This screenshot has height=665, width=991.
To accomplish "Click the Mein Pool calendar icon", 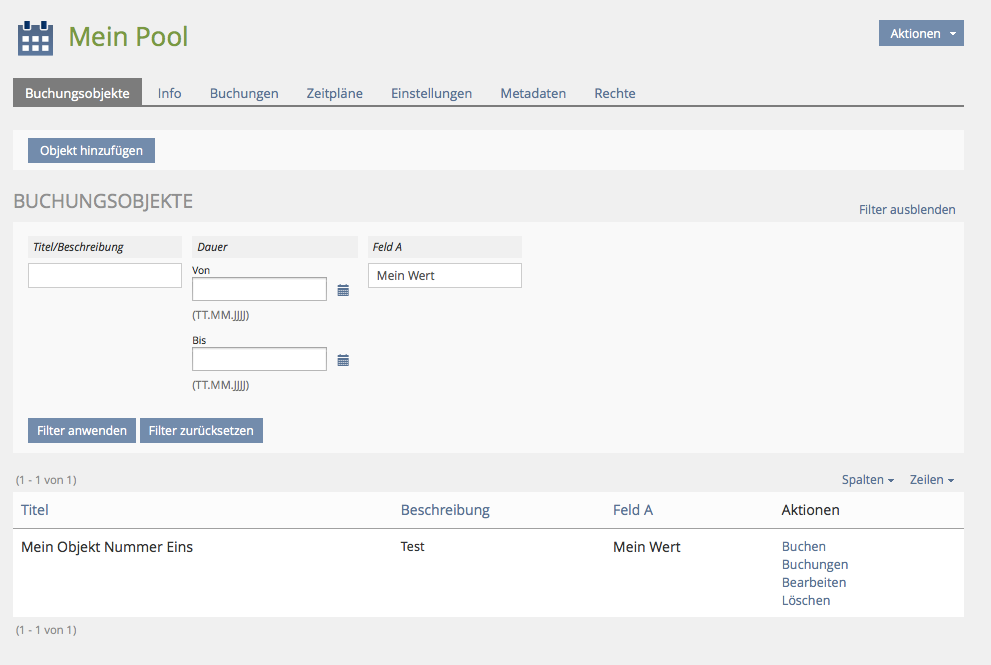I will point(36,37).
